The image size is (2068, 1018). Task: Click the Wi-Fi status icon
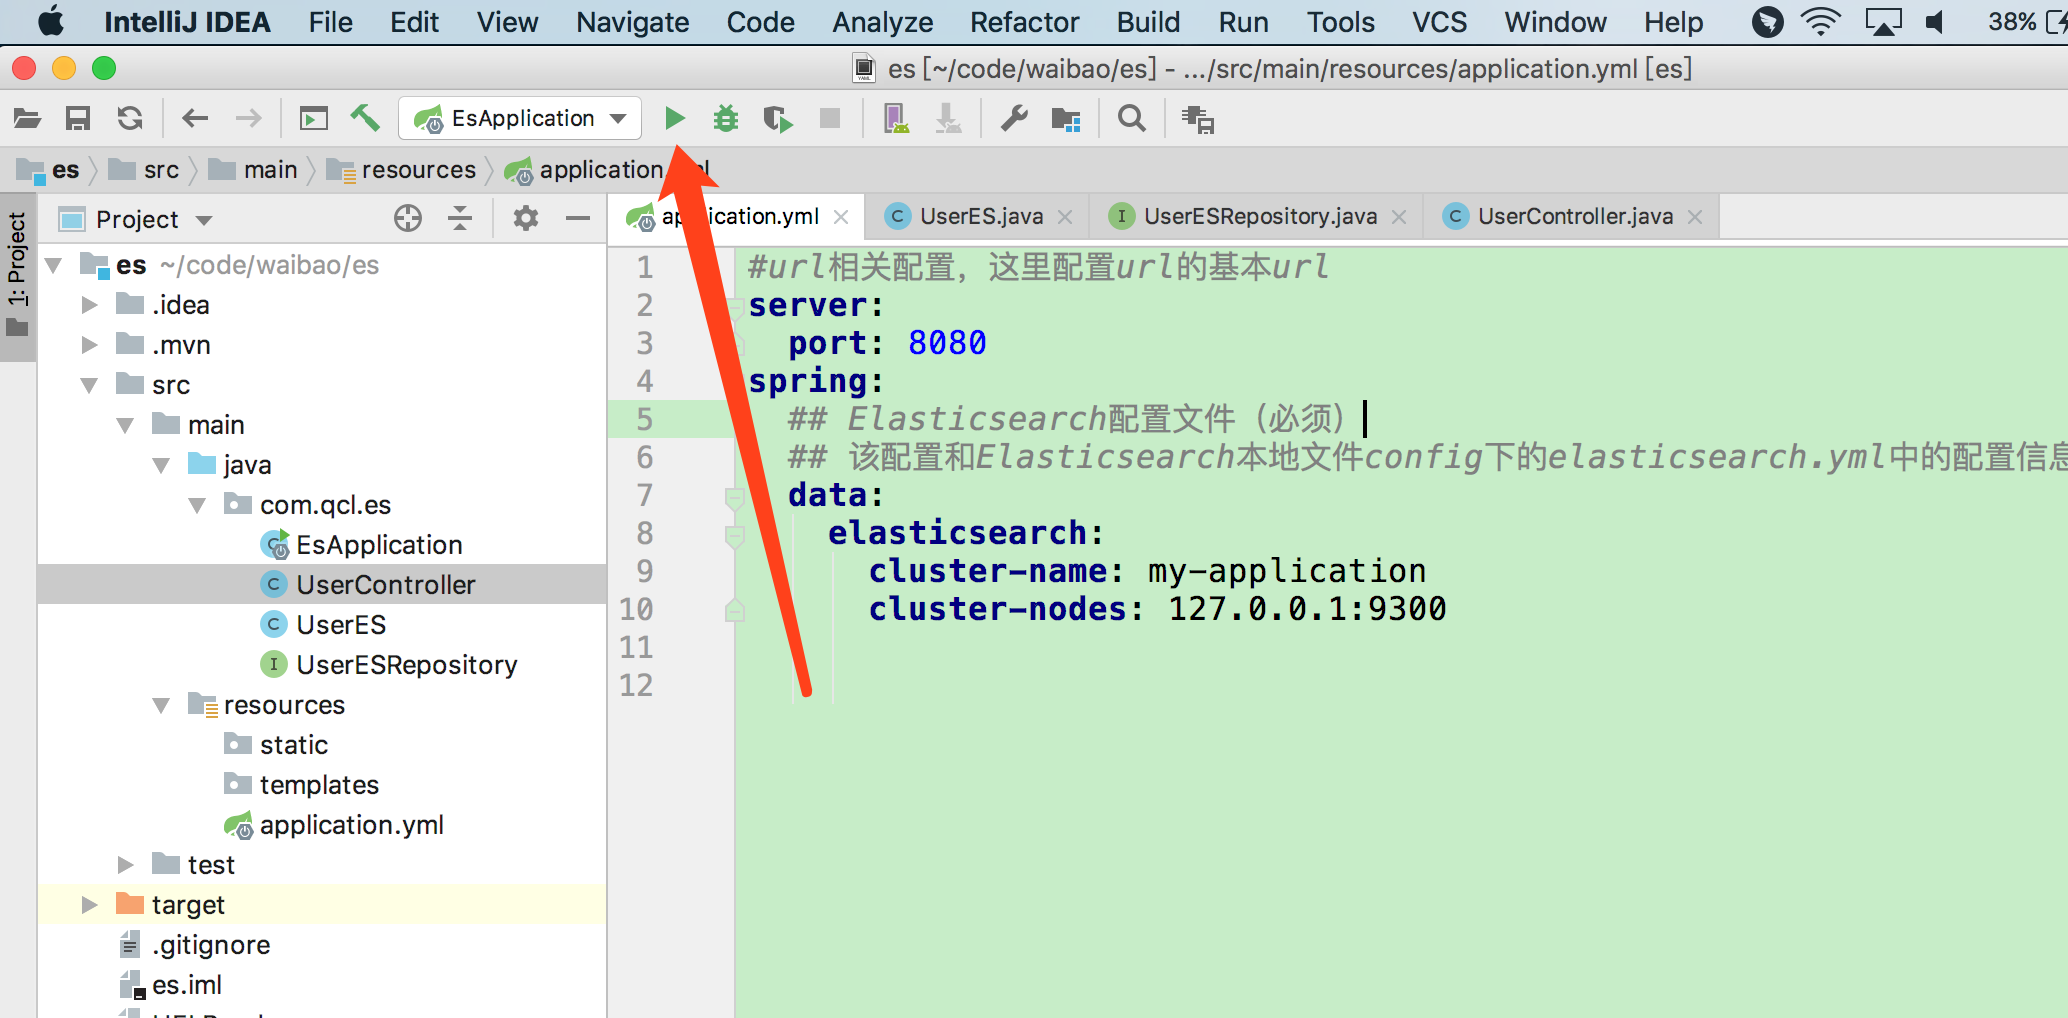point(1820,22)
